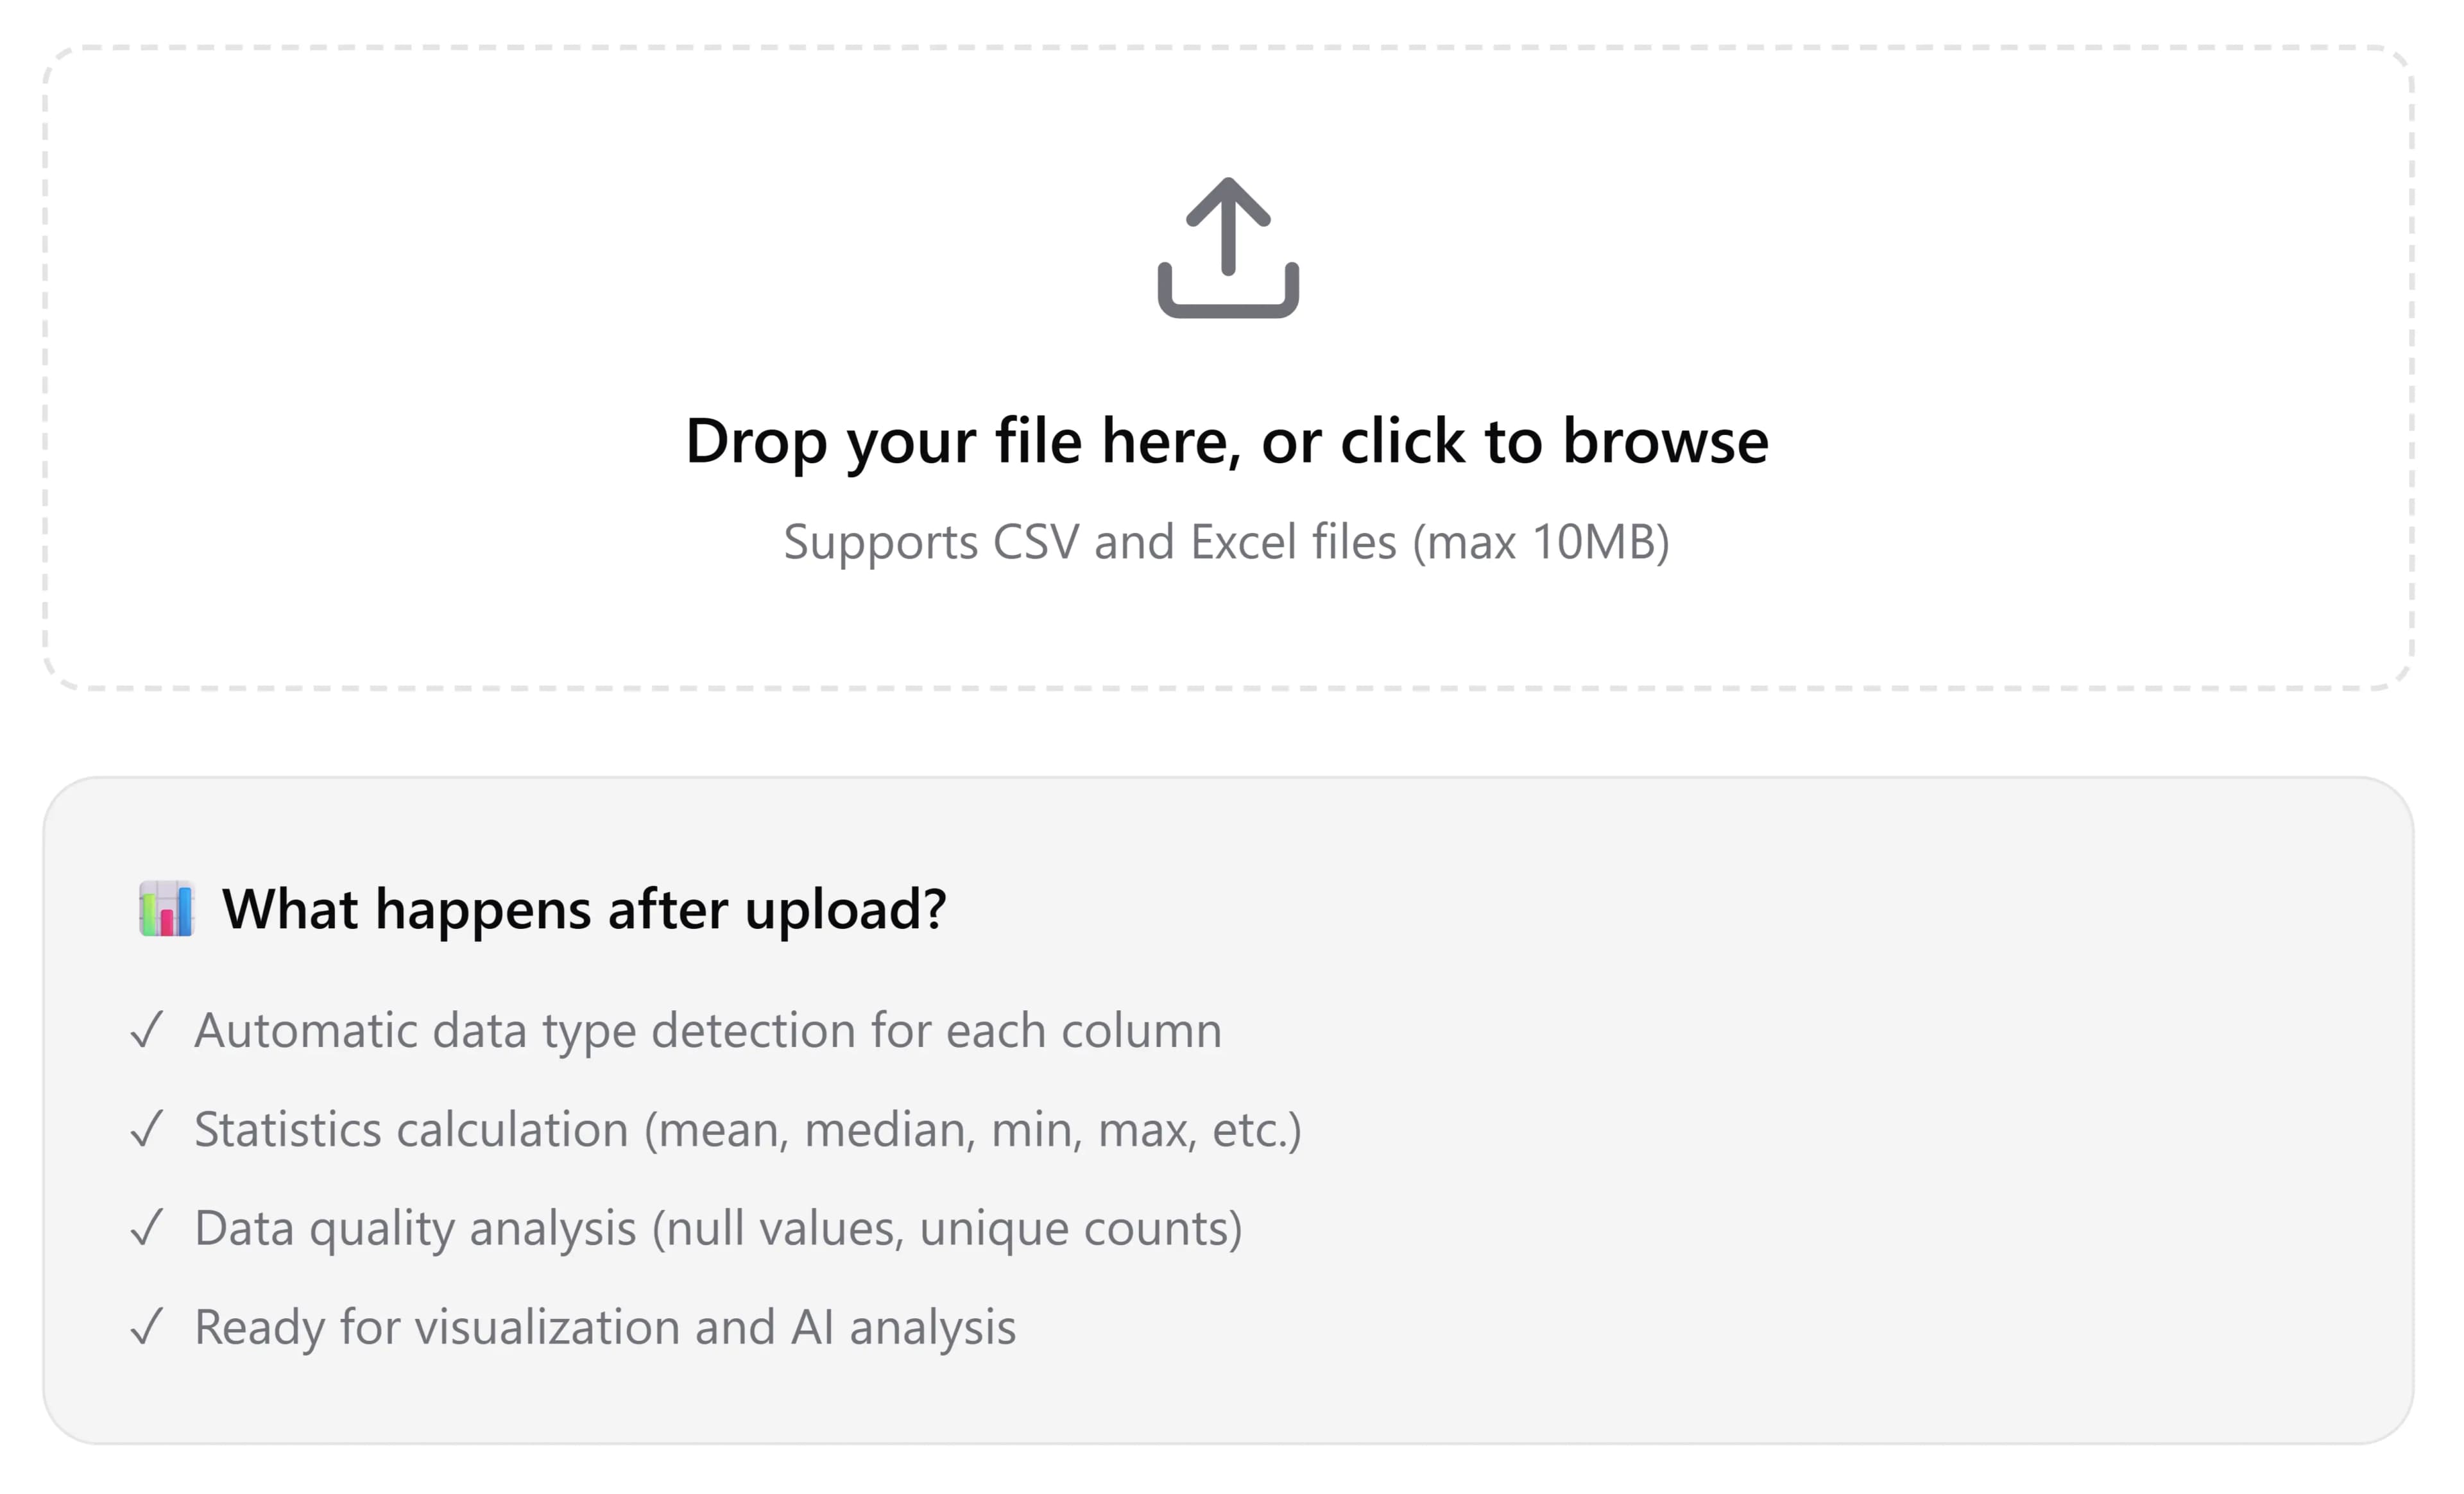Select the CSV and Excel support text
Image resolution: width=2464 pixels, height=1494 pixels.
(x=1228, y=542)
